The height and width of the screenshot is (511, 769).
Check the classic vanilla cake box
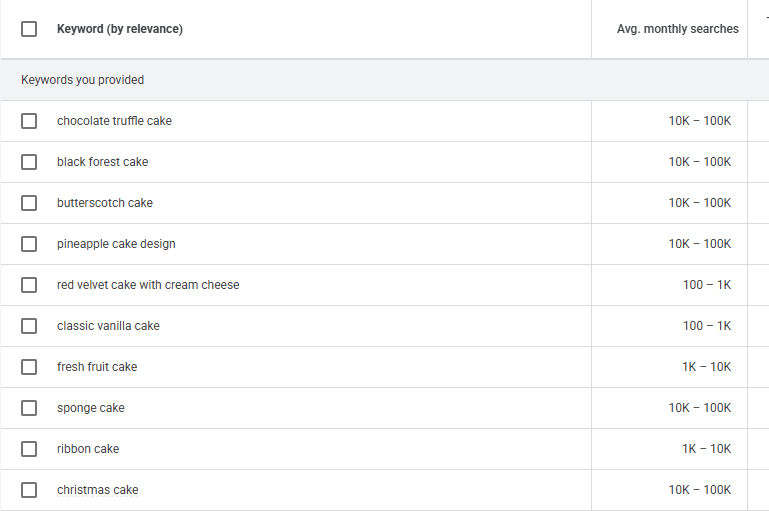pos(29,326)
